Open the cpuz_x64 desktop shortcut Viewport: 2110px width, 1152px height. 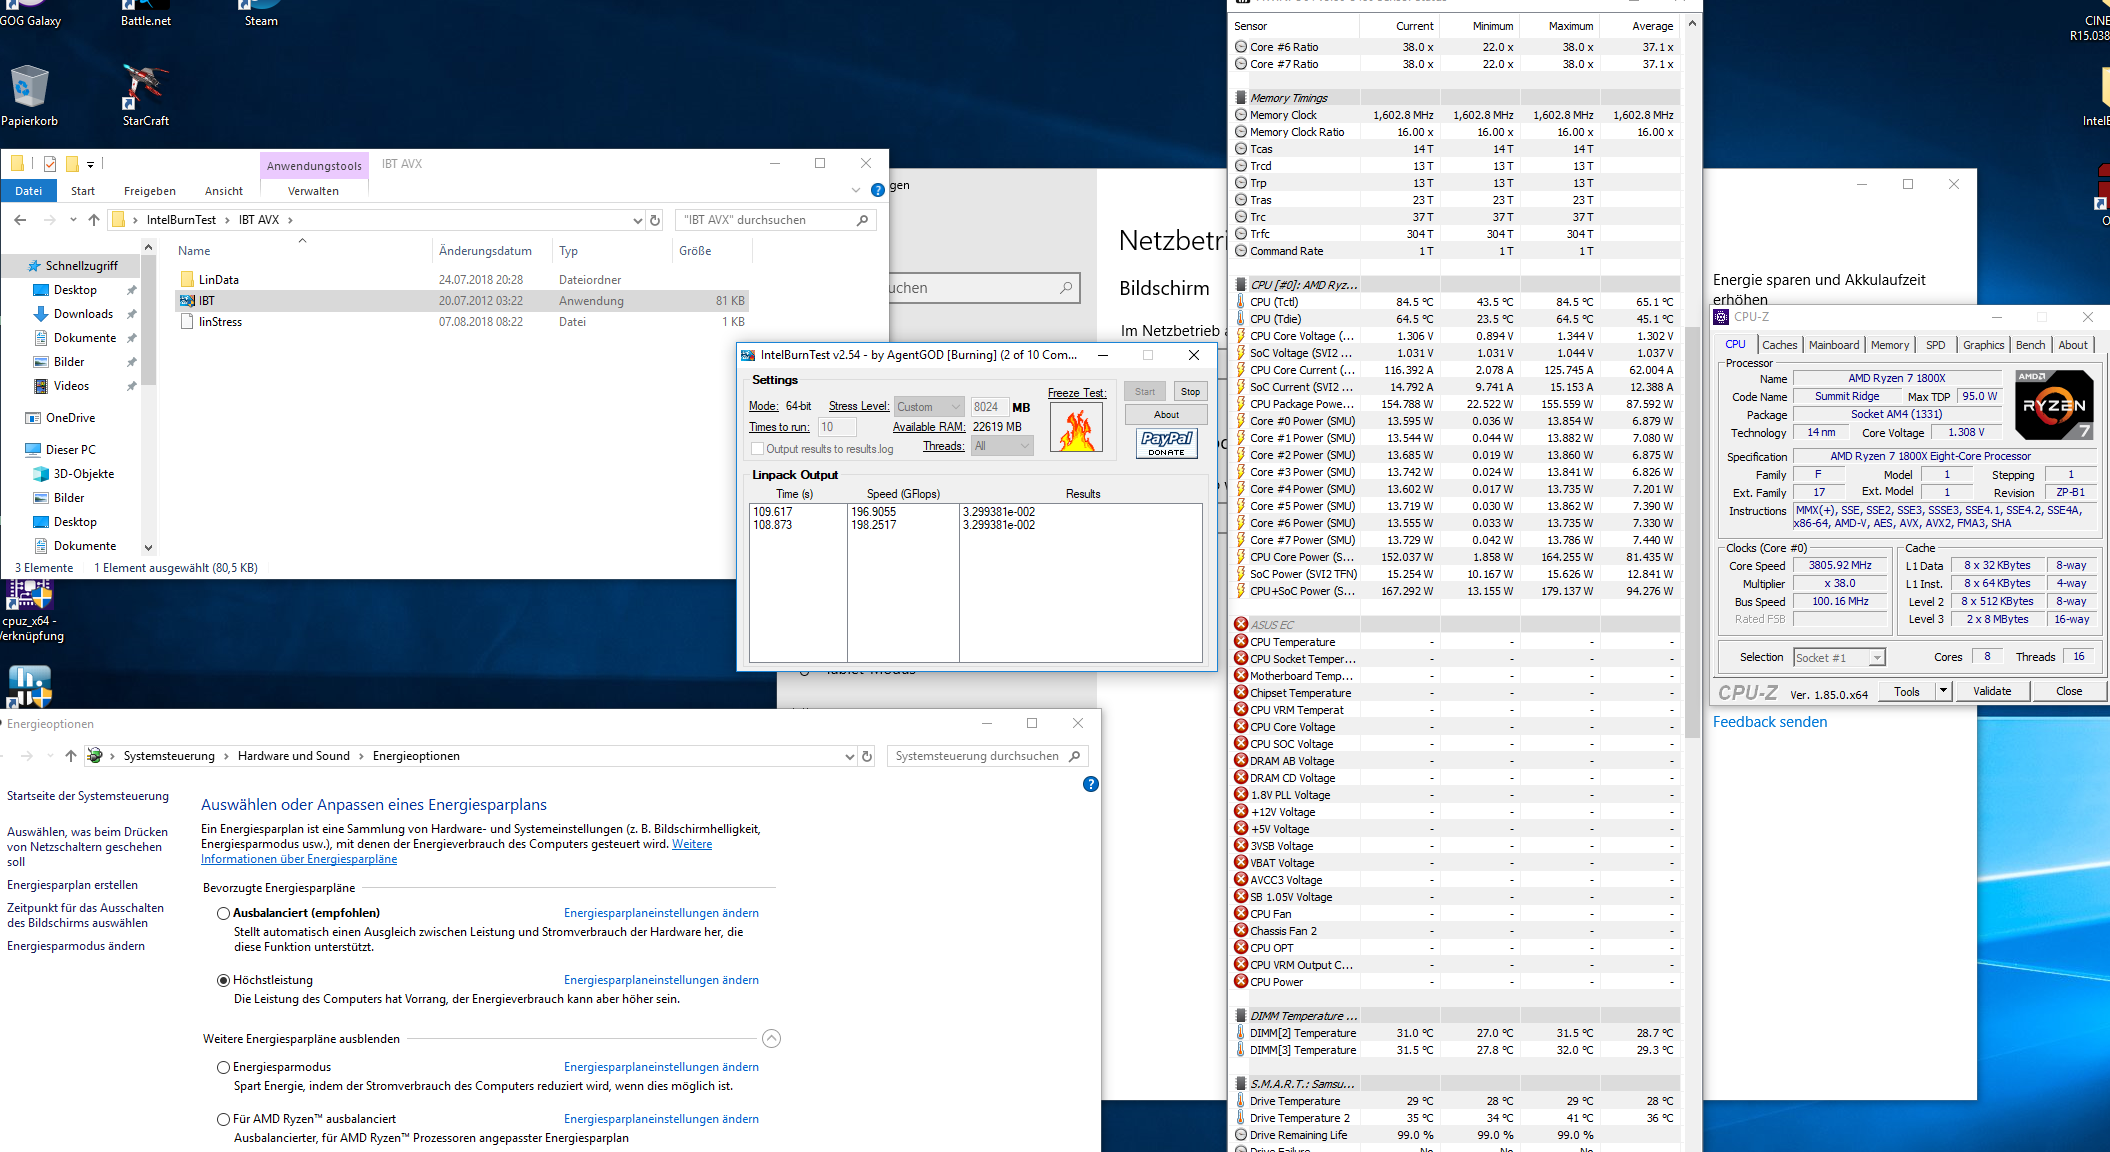tap(30, 611)
